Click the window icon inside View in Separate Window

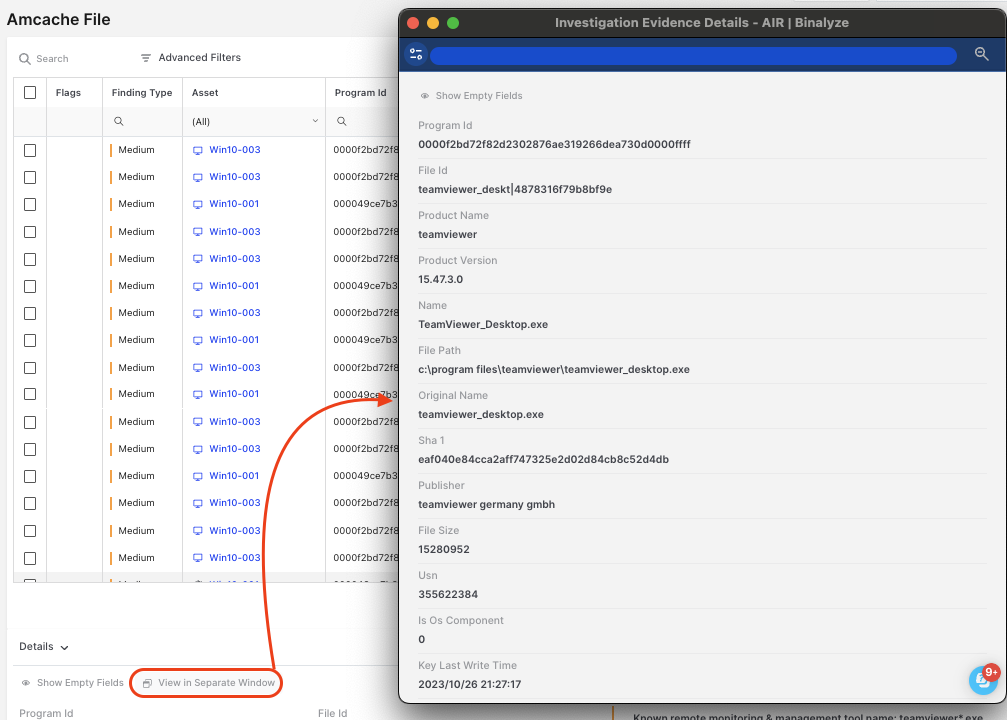coord(146,683)
